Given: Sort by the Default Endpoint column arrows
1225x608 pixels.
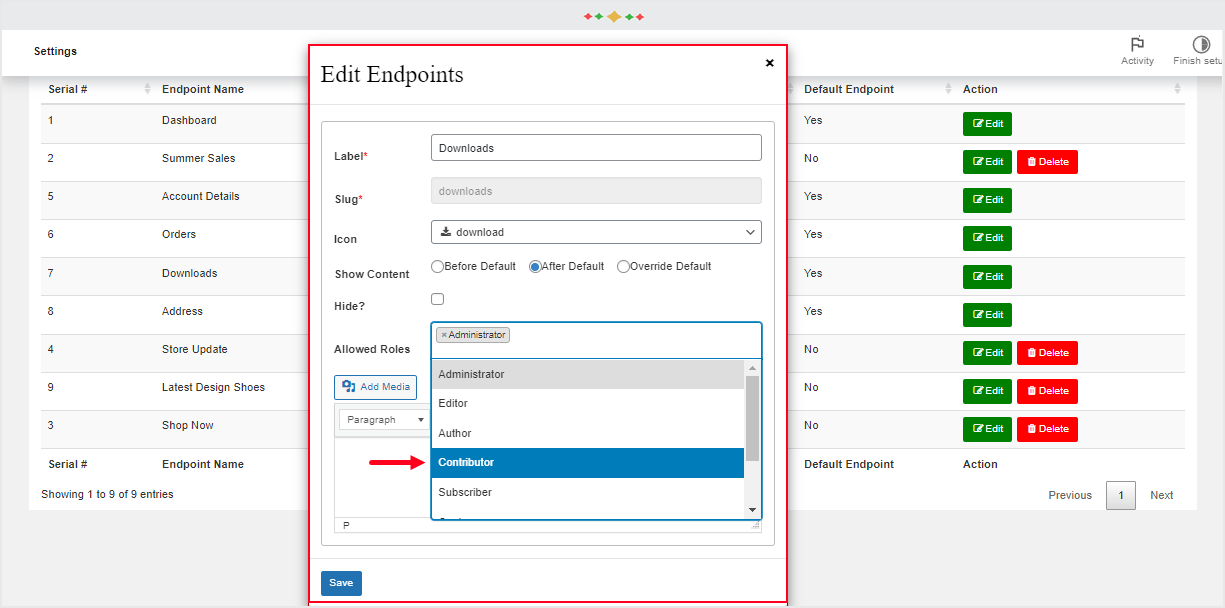Looking at the screenshot, I should [x=948, y=89].
